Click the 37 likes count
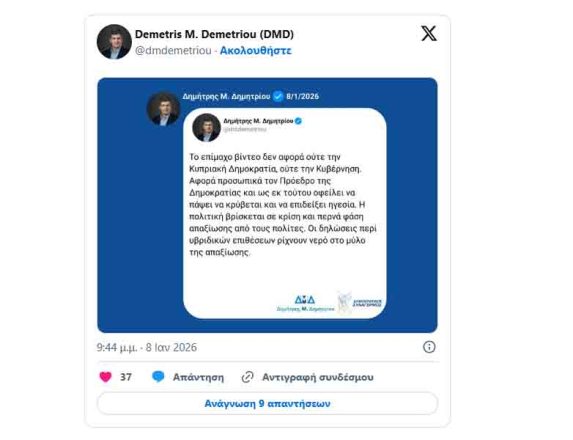Image resolution: width=573 pixels, height=440 pixels. point(126,377)
